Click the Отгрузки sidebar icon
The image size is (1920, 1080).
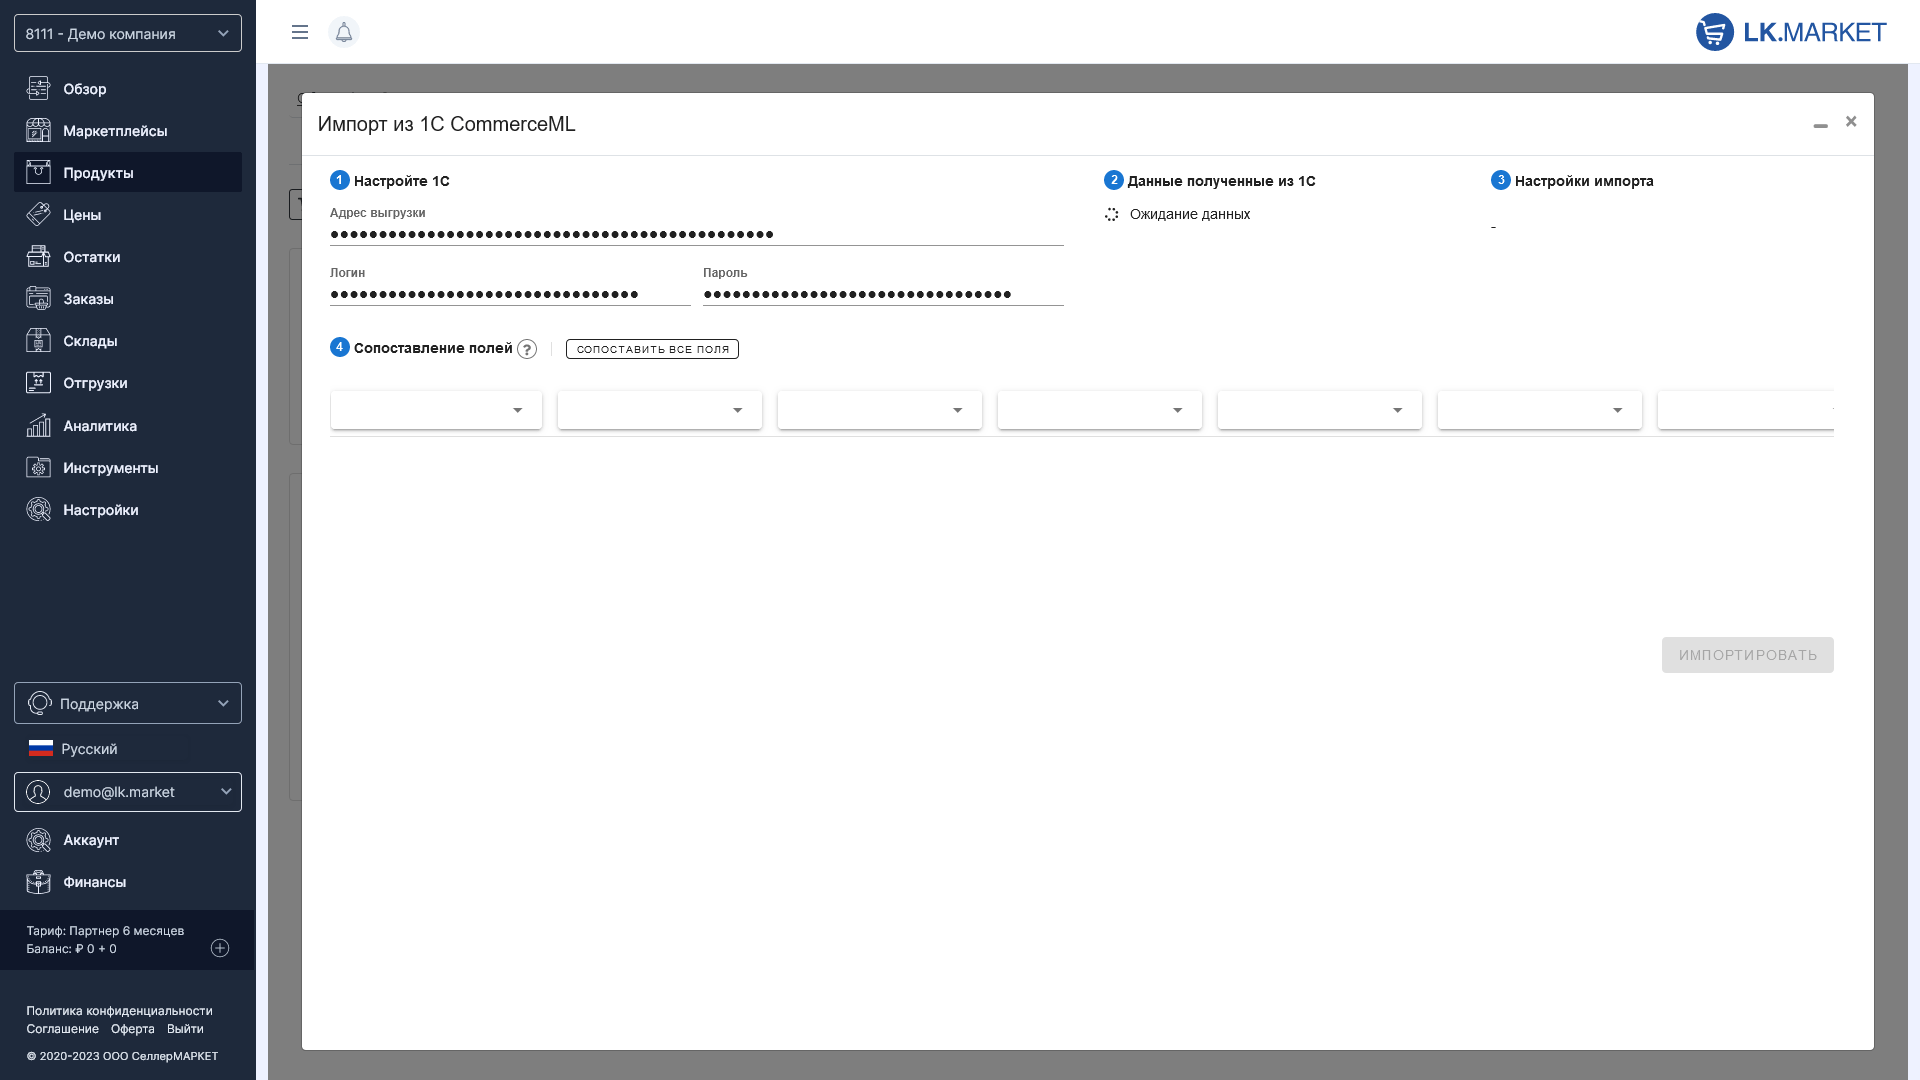click(x=38, y=383)
